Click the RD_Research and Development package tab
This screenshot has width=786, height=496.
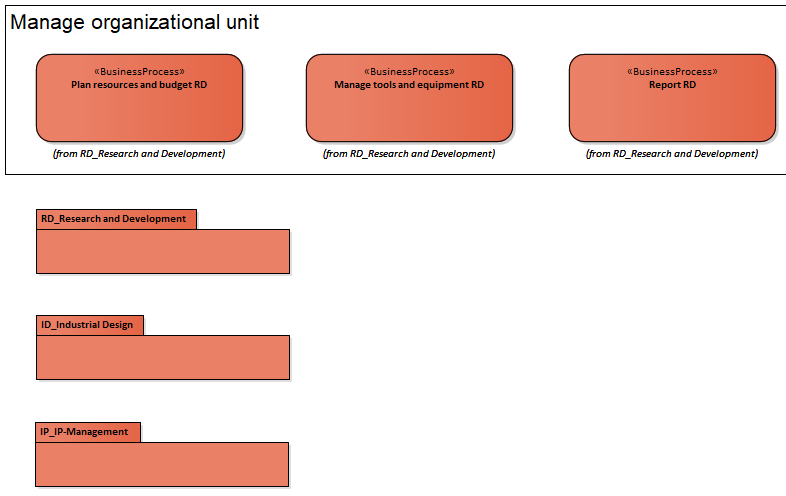point(114,219)
